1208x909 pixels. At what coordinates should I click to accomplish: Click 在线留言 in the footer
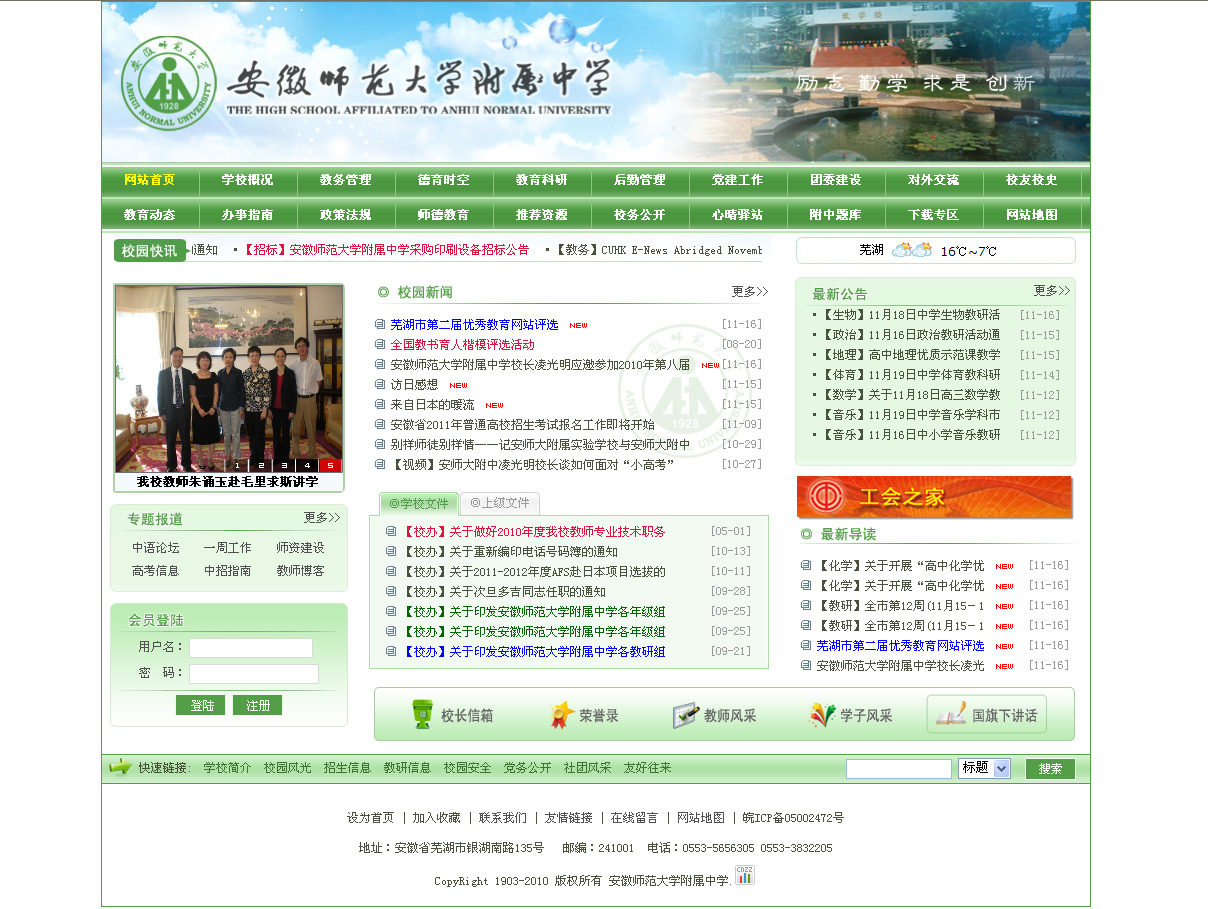pos(635,818)
